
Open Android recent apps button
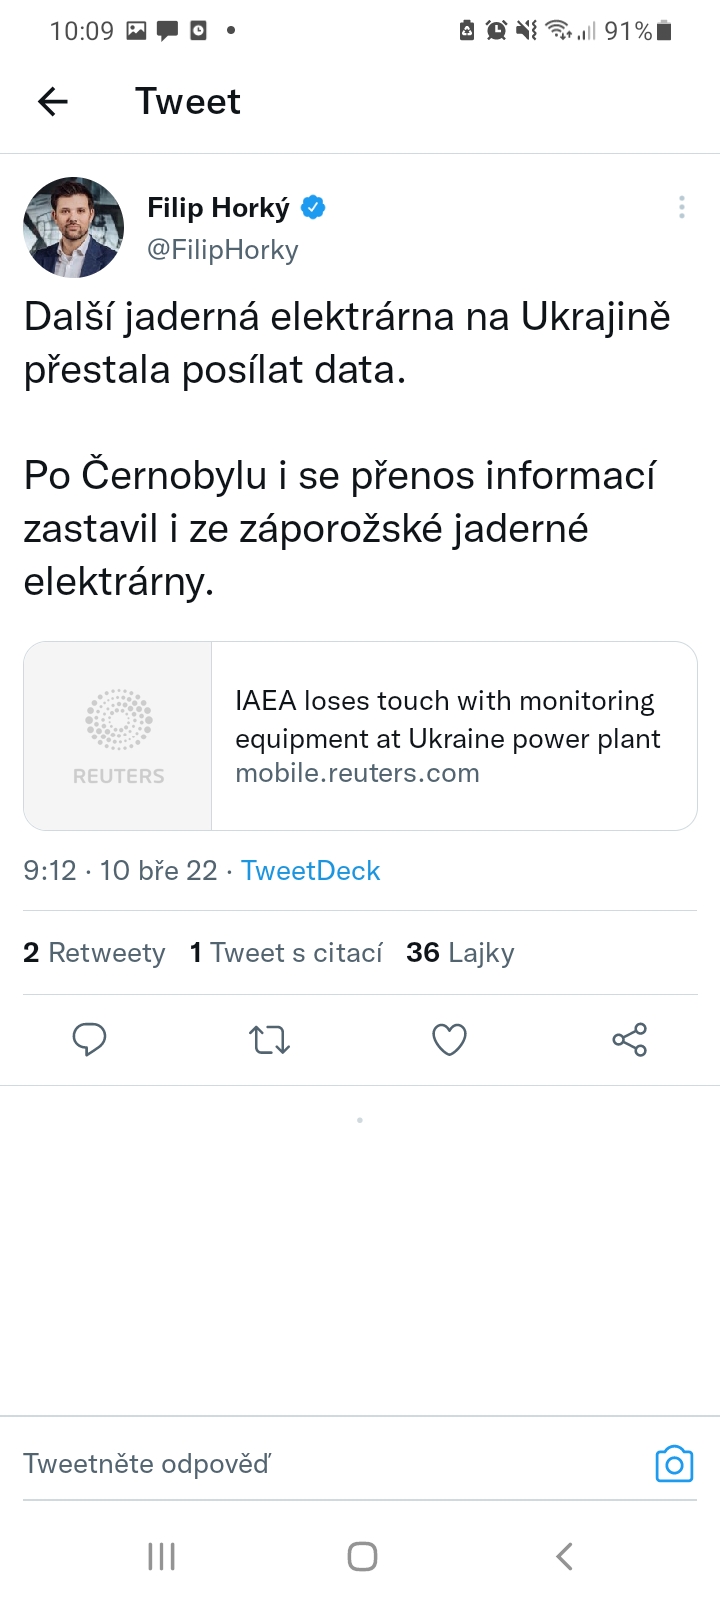coord(161,1556)
